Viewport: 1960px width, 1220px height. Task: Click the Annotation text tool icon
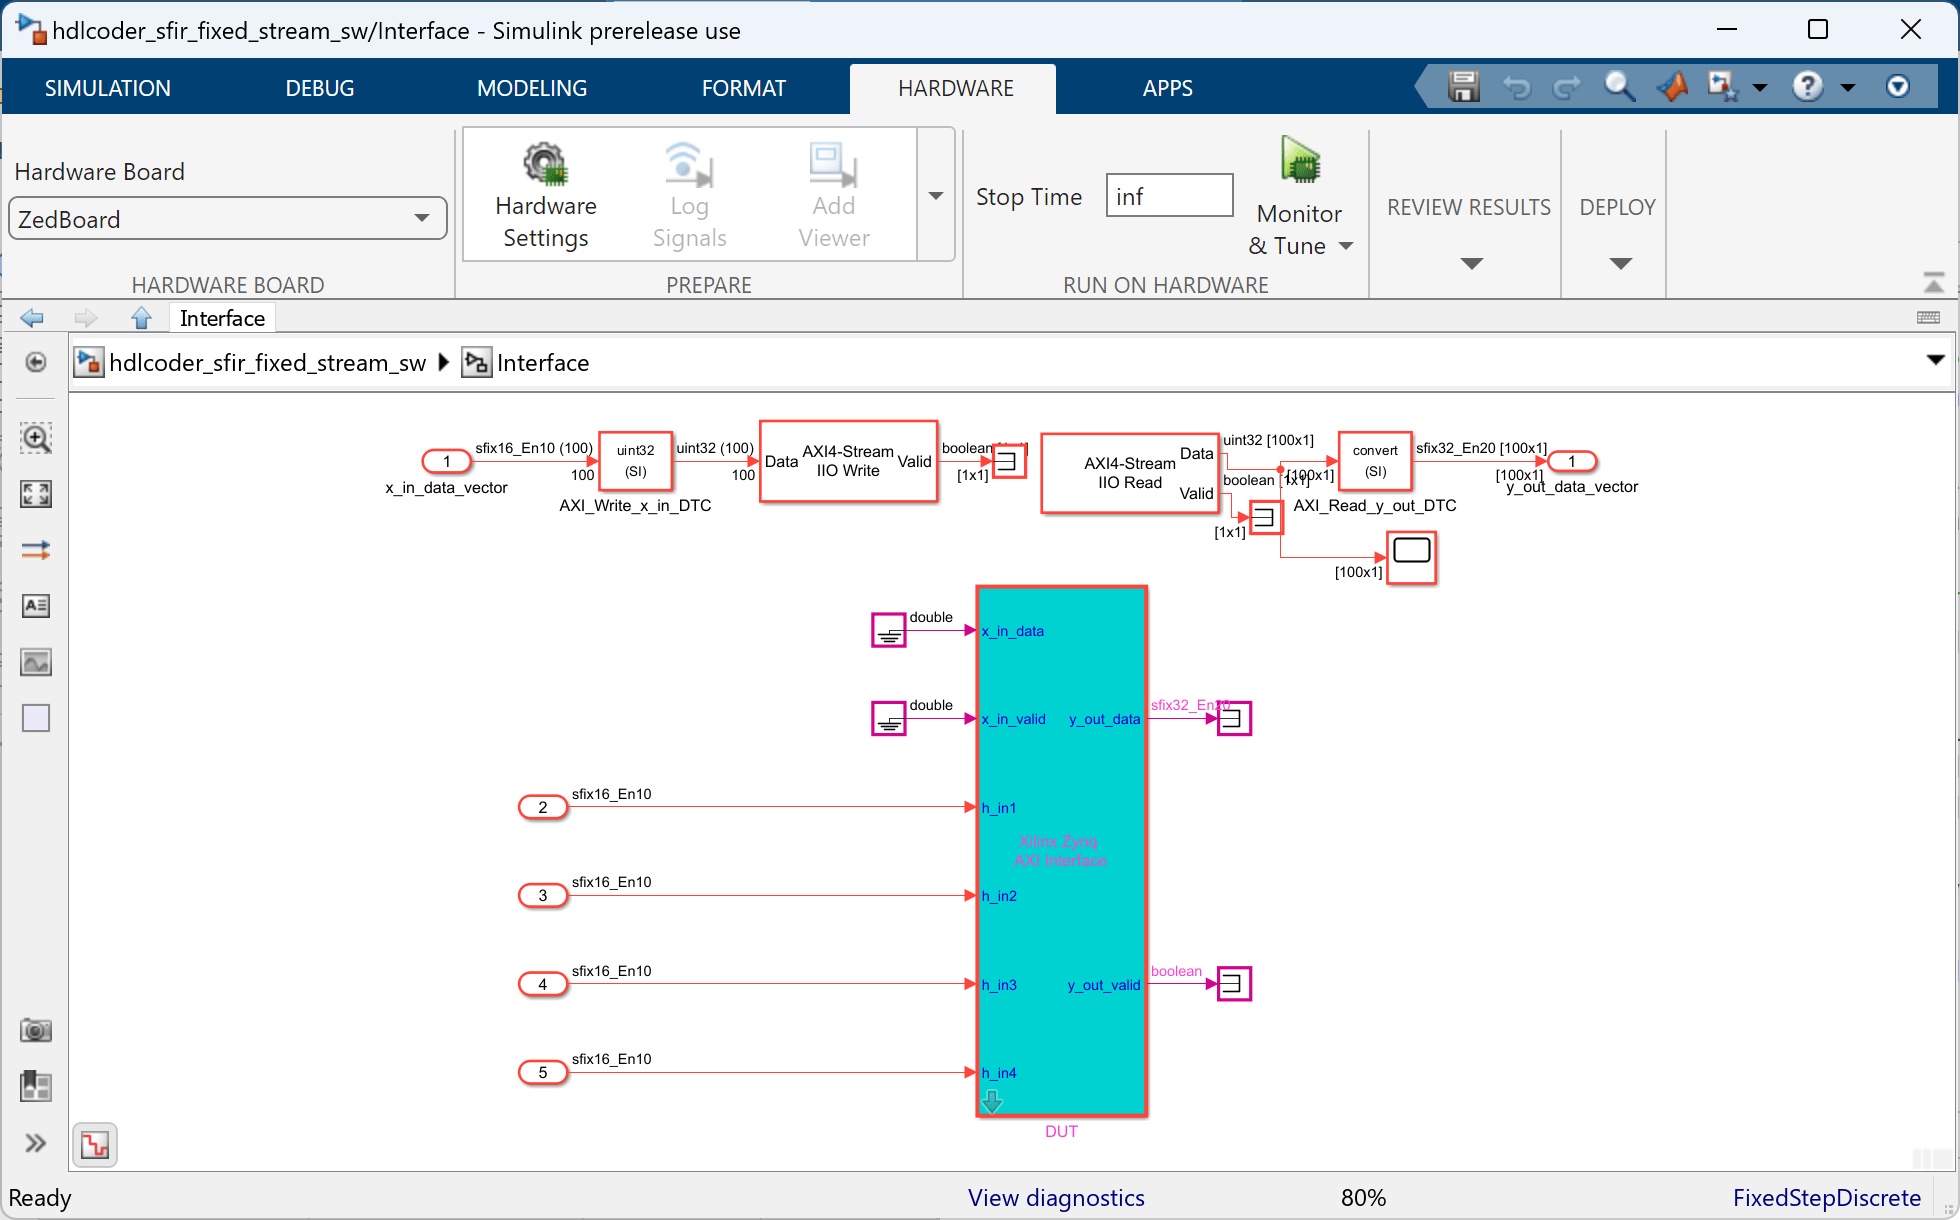point(36,606)
